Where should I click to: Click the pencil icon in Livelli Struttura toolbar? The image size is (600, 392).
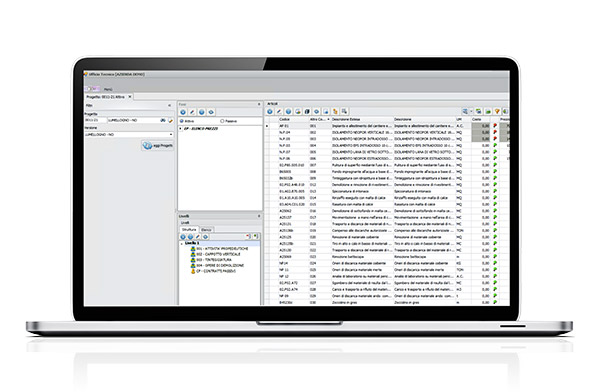197,237
